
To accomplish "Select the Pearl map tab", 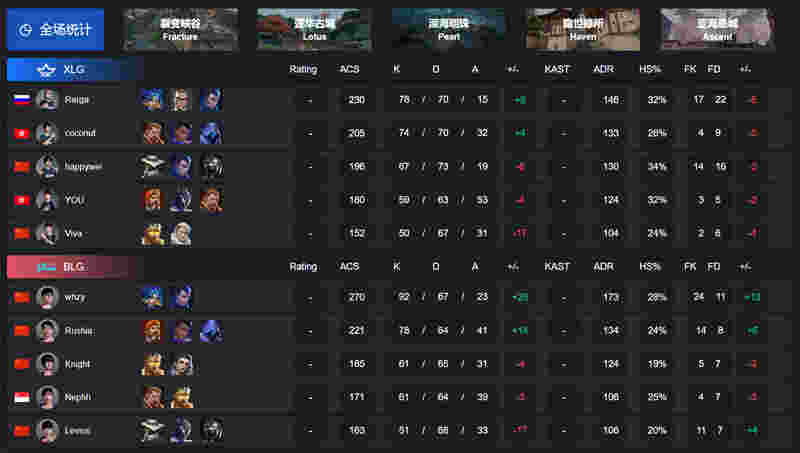I will click(448, 30).
